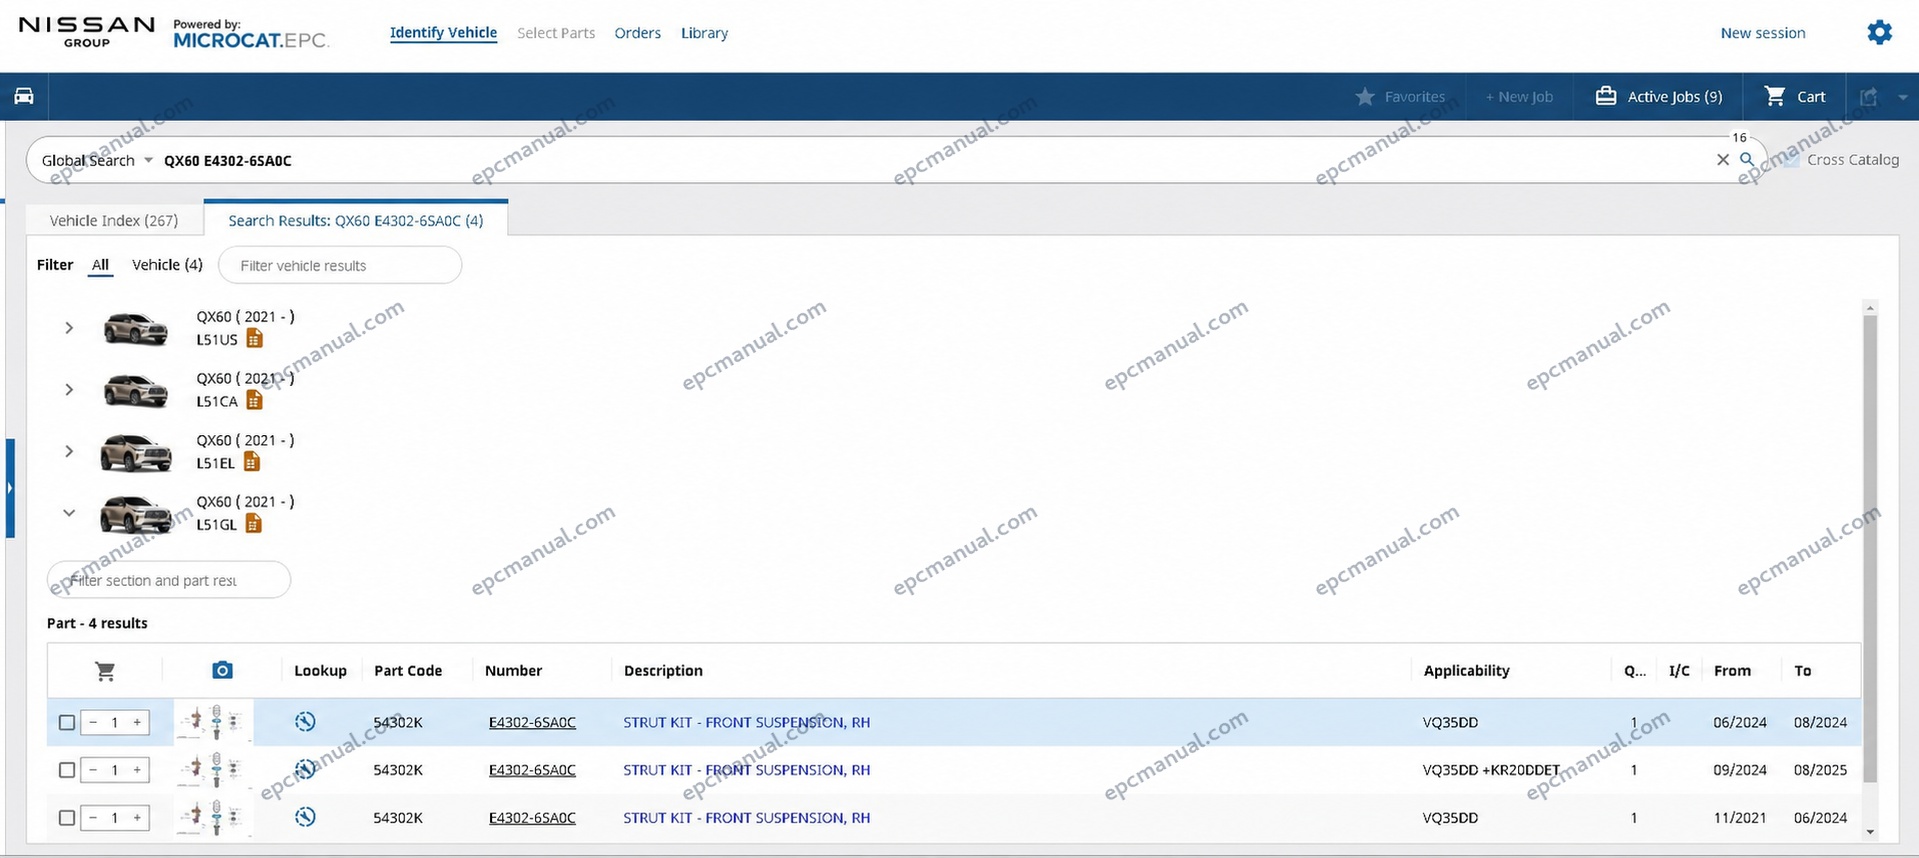1919x858 pixels.
Task: Click the lookup icon for first strut kit row
Action: (306, 721)
